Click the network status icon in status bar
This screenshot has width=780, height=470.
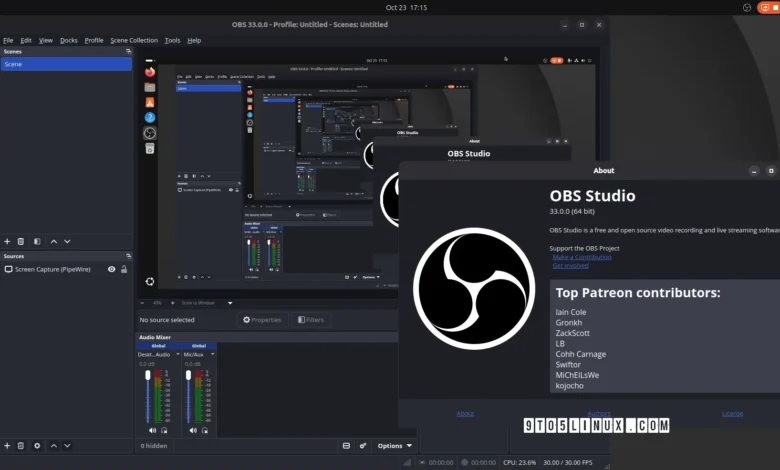click(x=407, y=463)
